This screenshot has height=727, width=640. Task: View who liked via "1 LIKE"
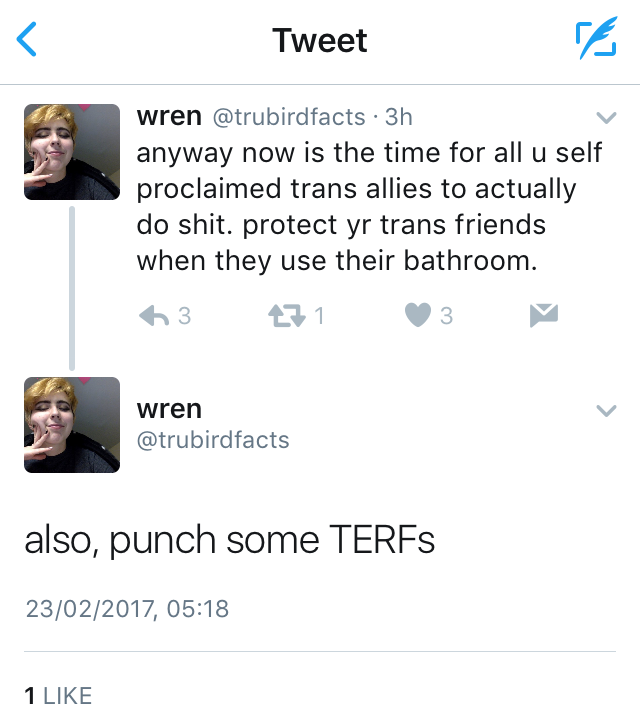[x=58, y=696]
